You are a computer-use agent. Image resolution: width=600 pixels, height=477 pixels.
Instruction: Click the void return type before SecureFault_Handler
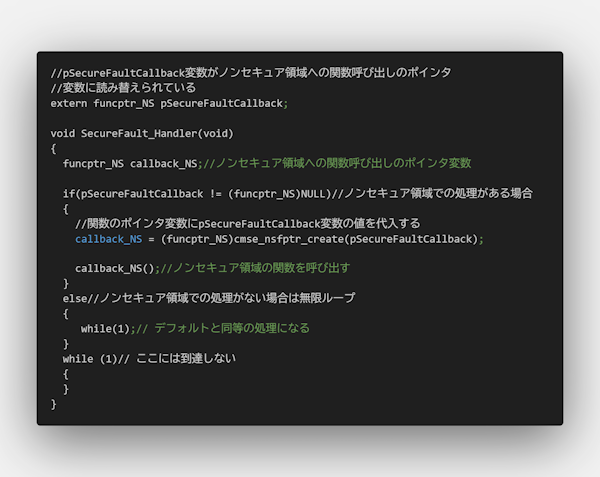(x=62, y=133)
